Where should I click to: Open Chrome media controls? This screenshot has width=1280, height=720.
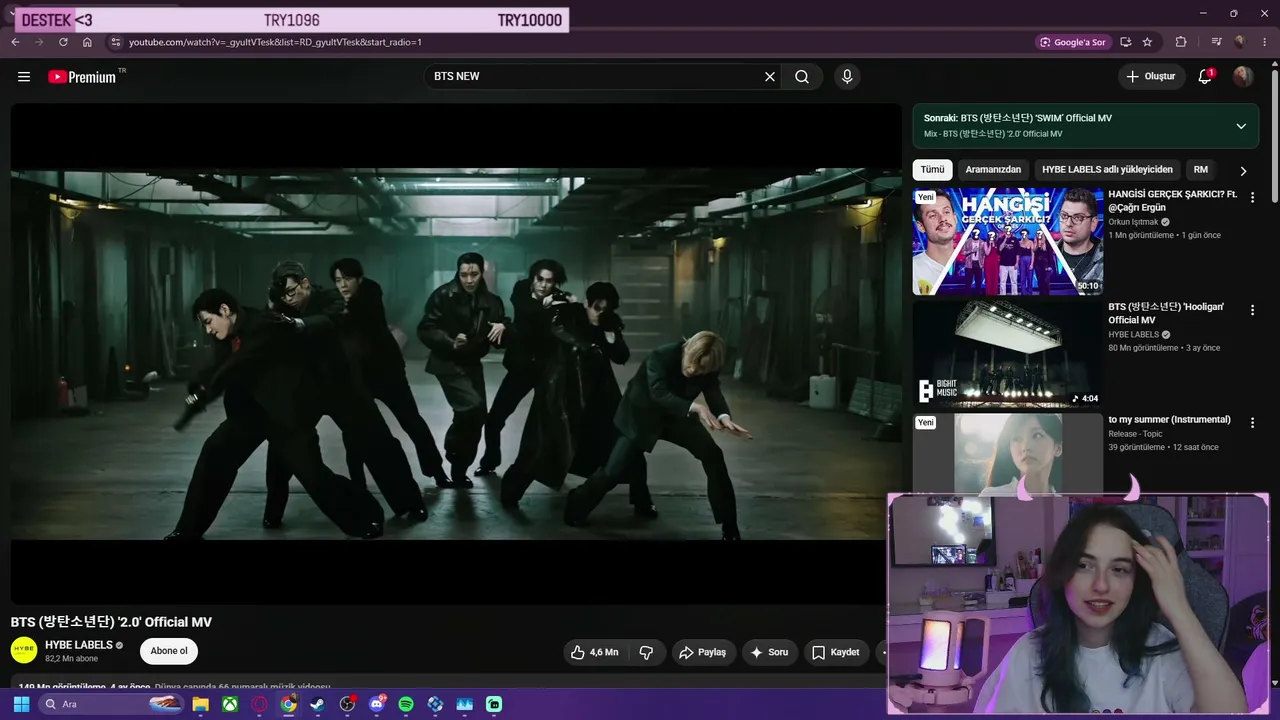tap(1216, 42)
